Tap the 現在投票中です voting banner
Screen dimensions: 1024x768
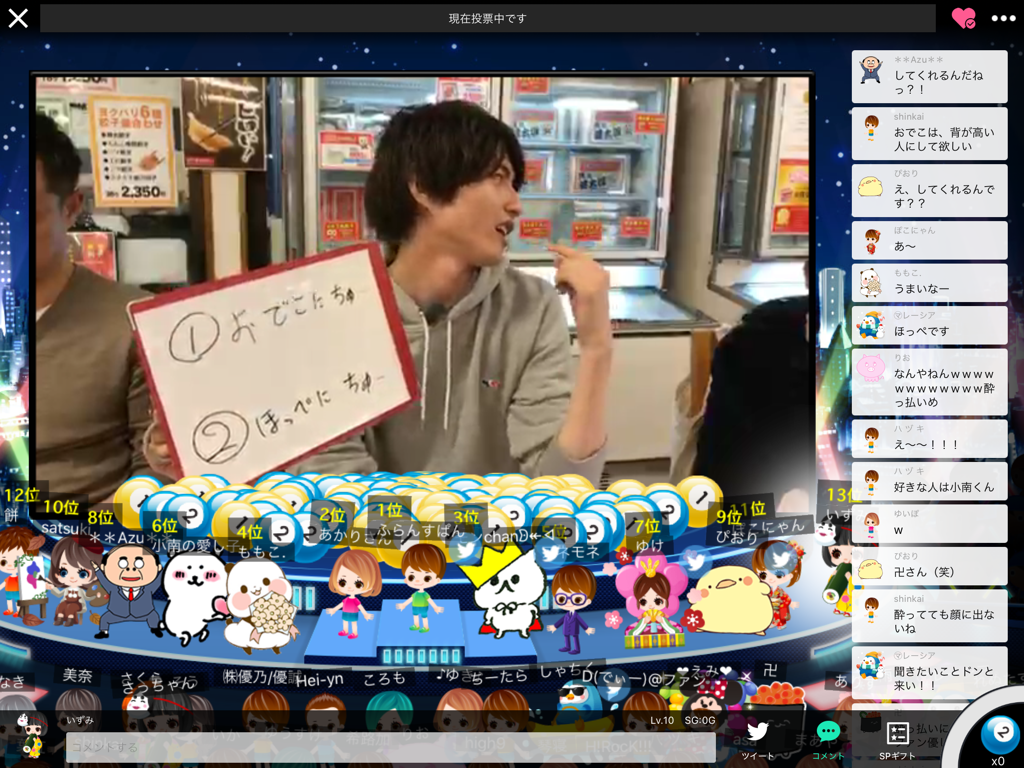pos(487,18)
